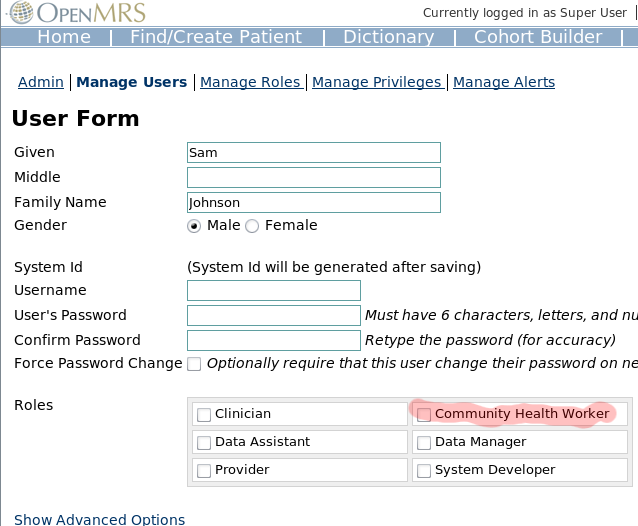Enable the Clinician role checkbox

[x=204, y=415]
